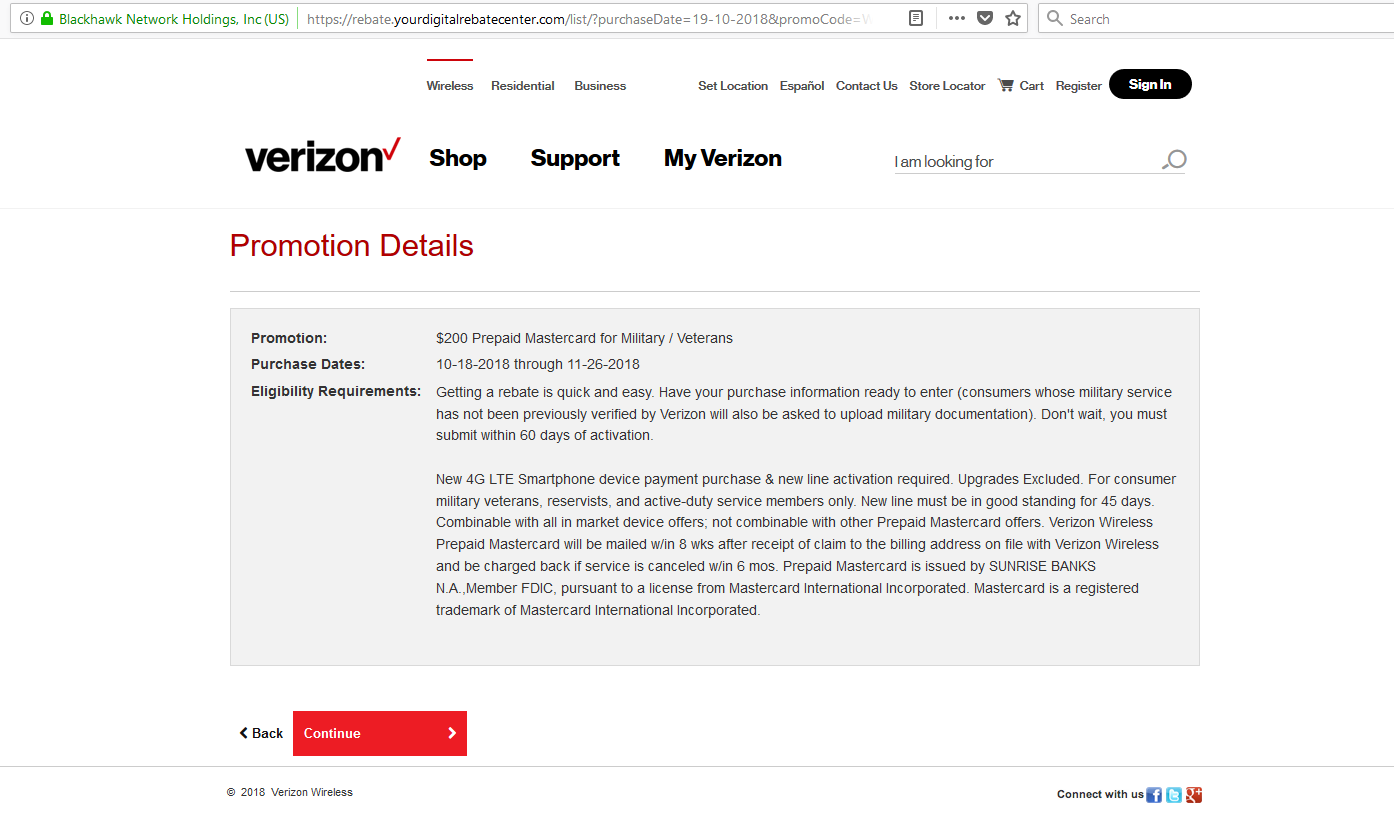Switch to the Wireless tab

coord(449,85)
